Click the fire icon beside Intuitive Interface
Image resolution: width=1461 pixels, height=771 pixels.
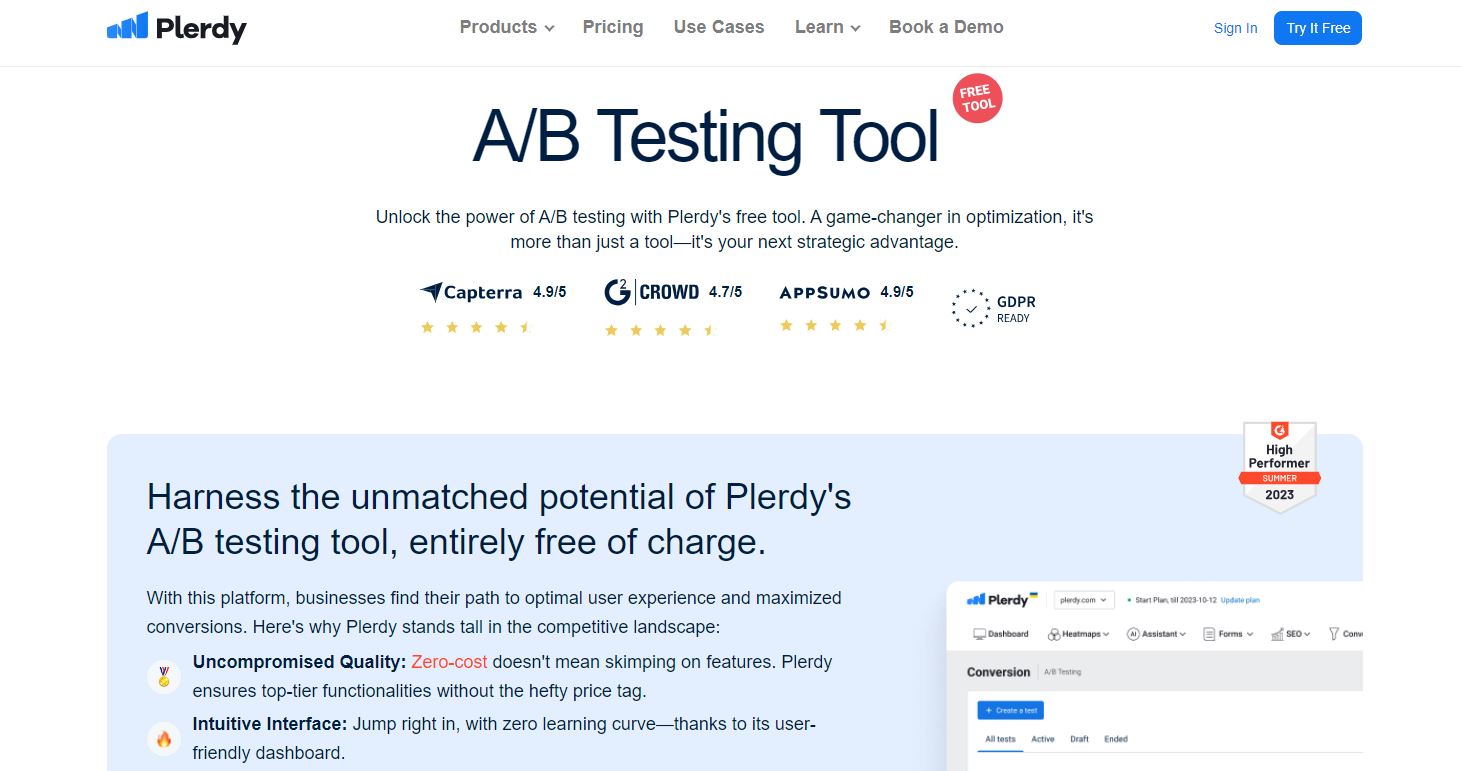[x=164, y=739]
